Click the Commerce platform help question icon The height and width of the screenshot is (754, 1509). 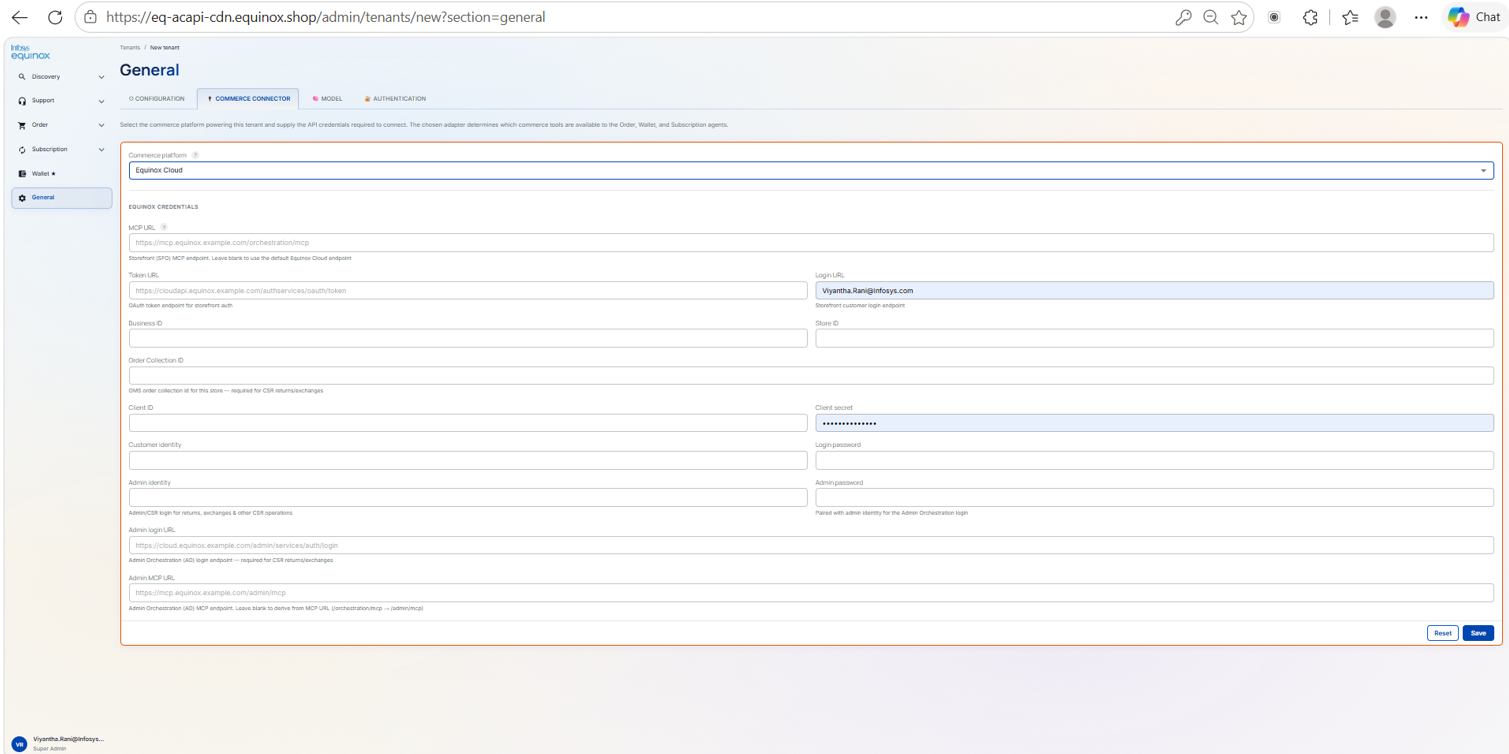tap(195, 155)
